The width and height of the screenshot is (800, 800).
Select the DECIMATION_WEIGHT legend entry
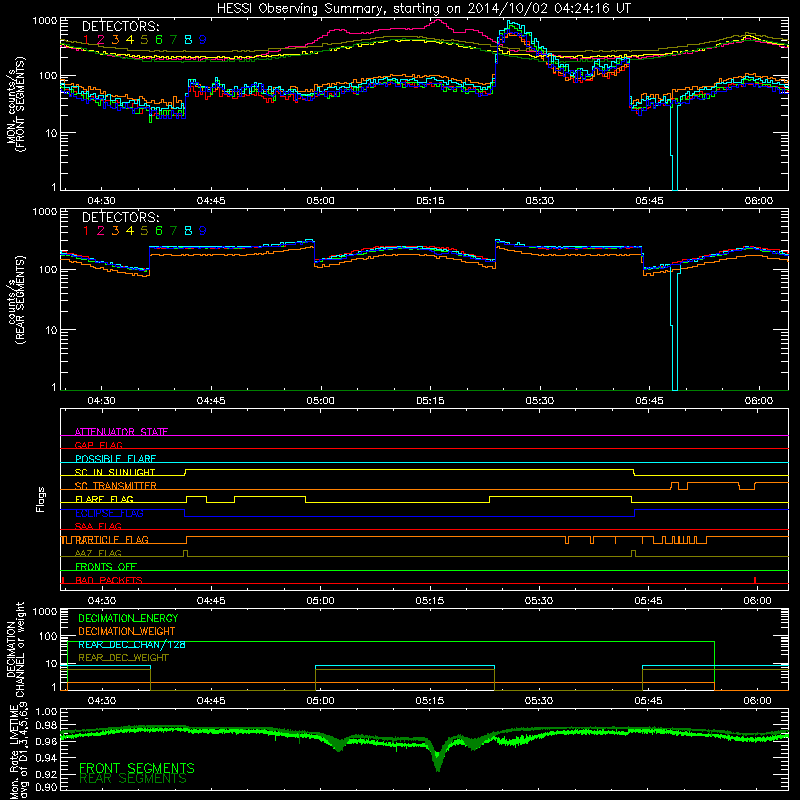pos(127,631)
